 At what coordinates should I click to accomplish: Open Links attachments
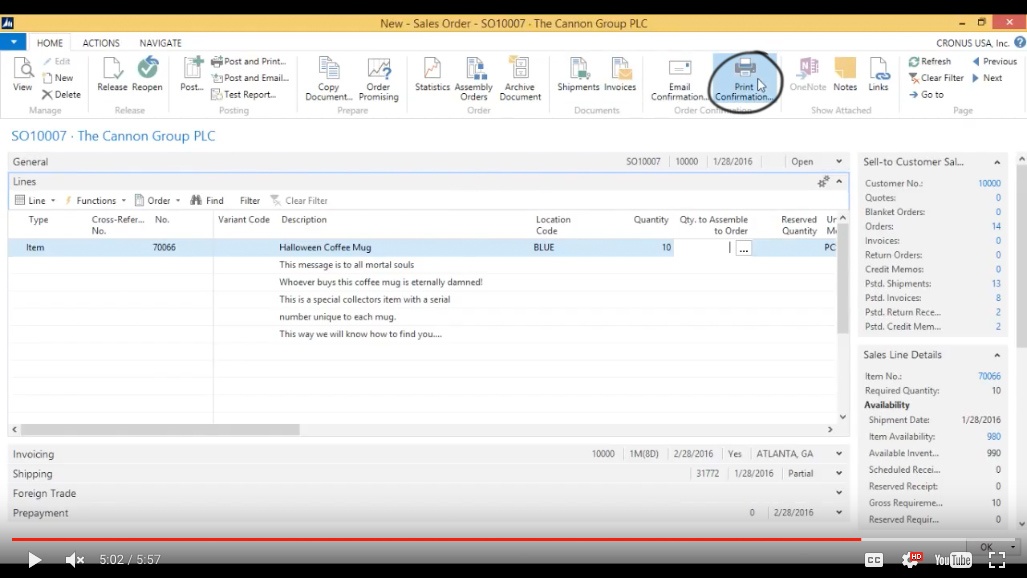[x=878, y=75]
